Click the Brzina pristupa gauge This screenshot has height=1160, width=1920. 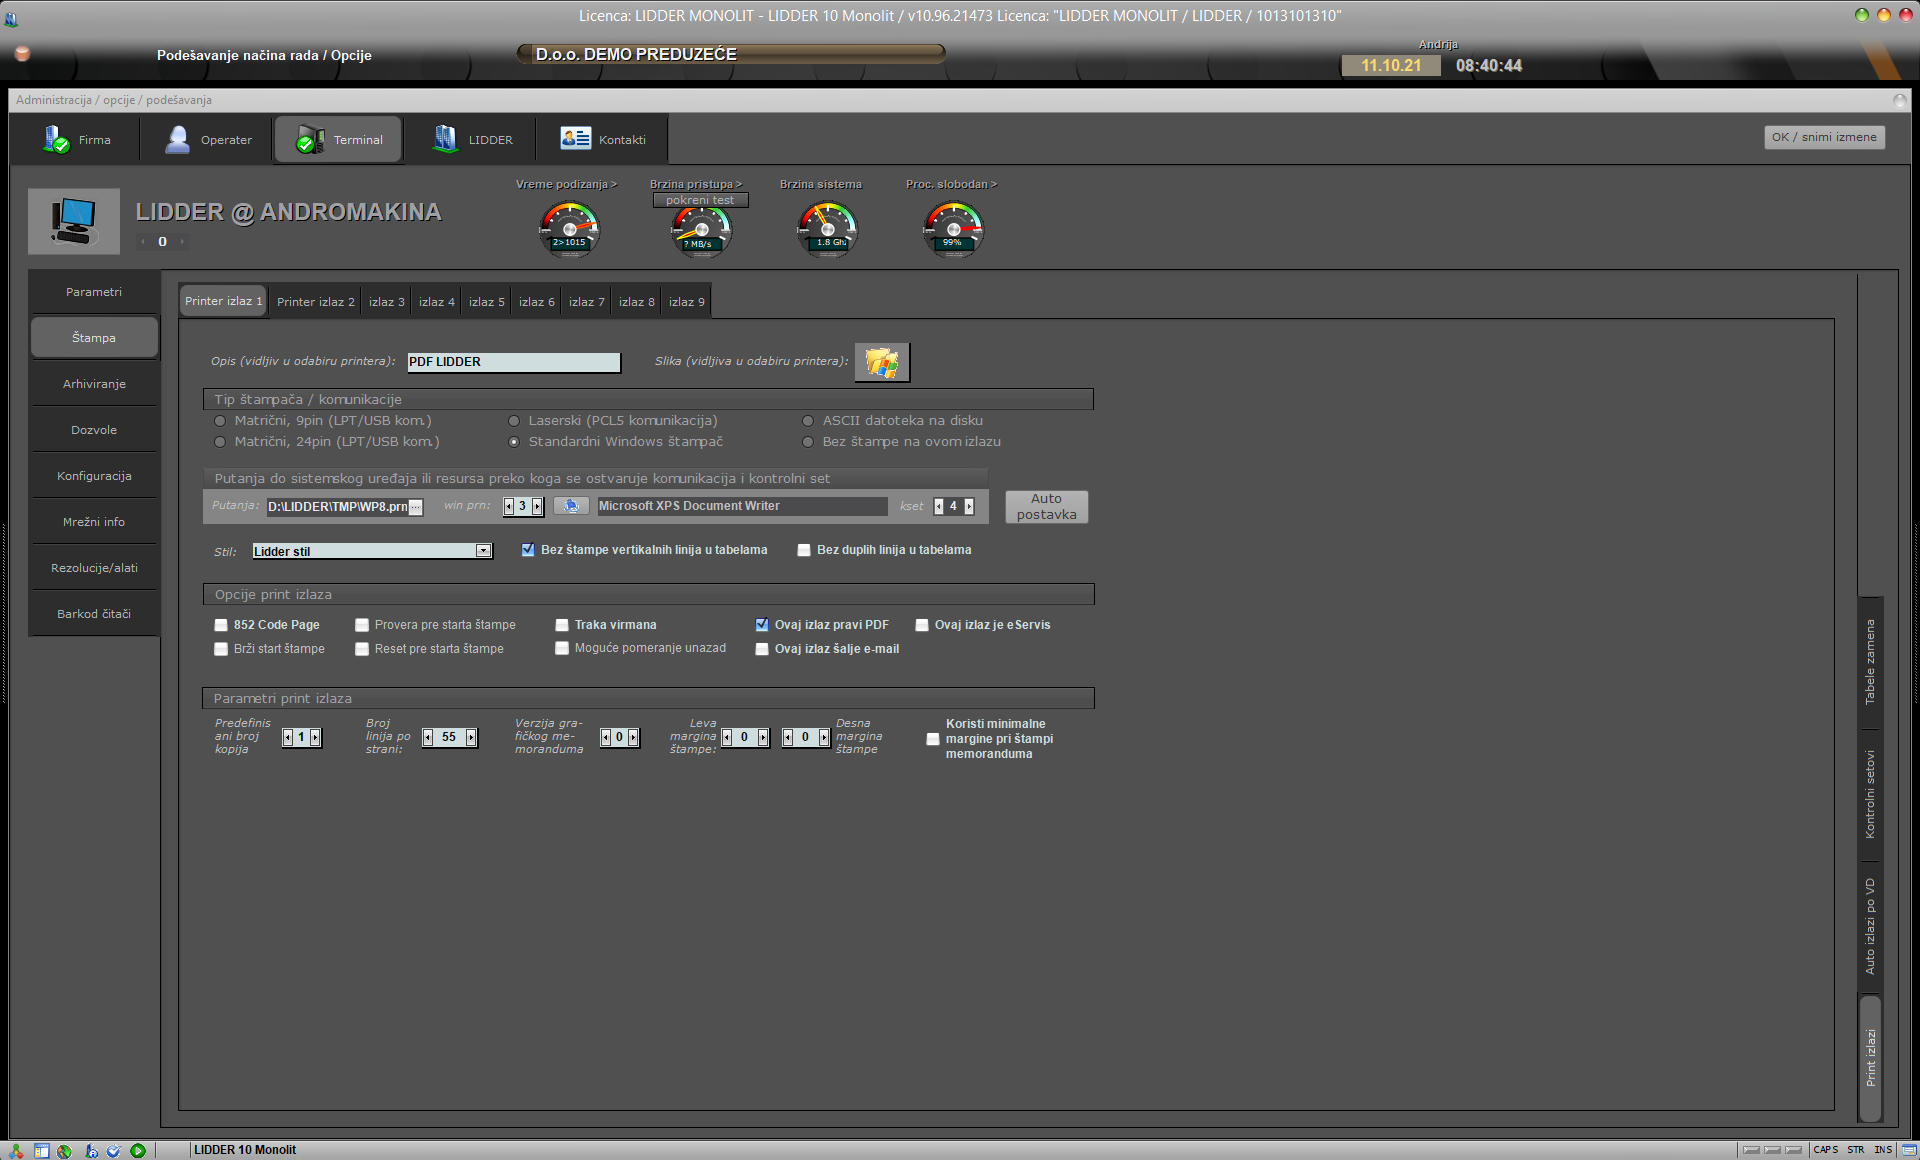[701, 232]
